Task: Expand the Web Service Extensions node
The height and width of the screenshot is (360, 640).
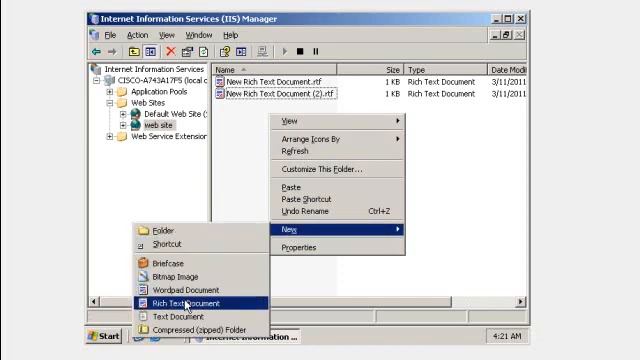Action: [110, 137]
